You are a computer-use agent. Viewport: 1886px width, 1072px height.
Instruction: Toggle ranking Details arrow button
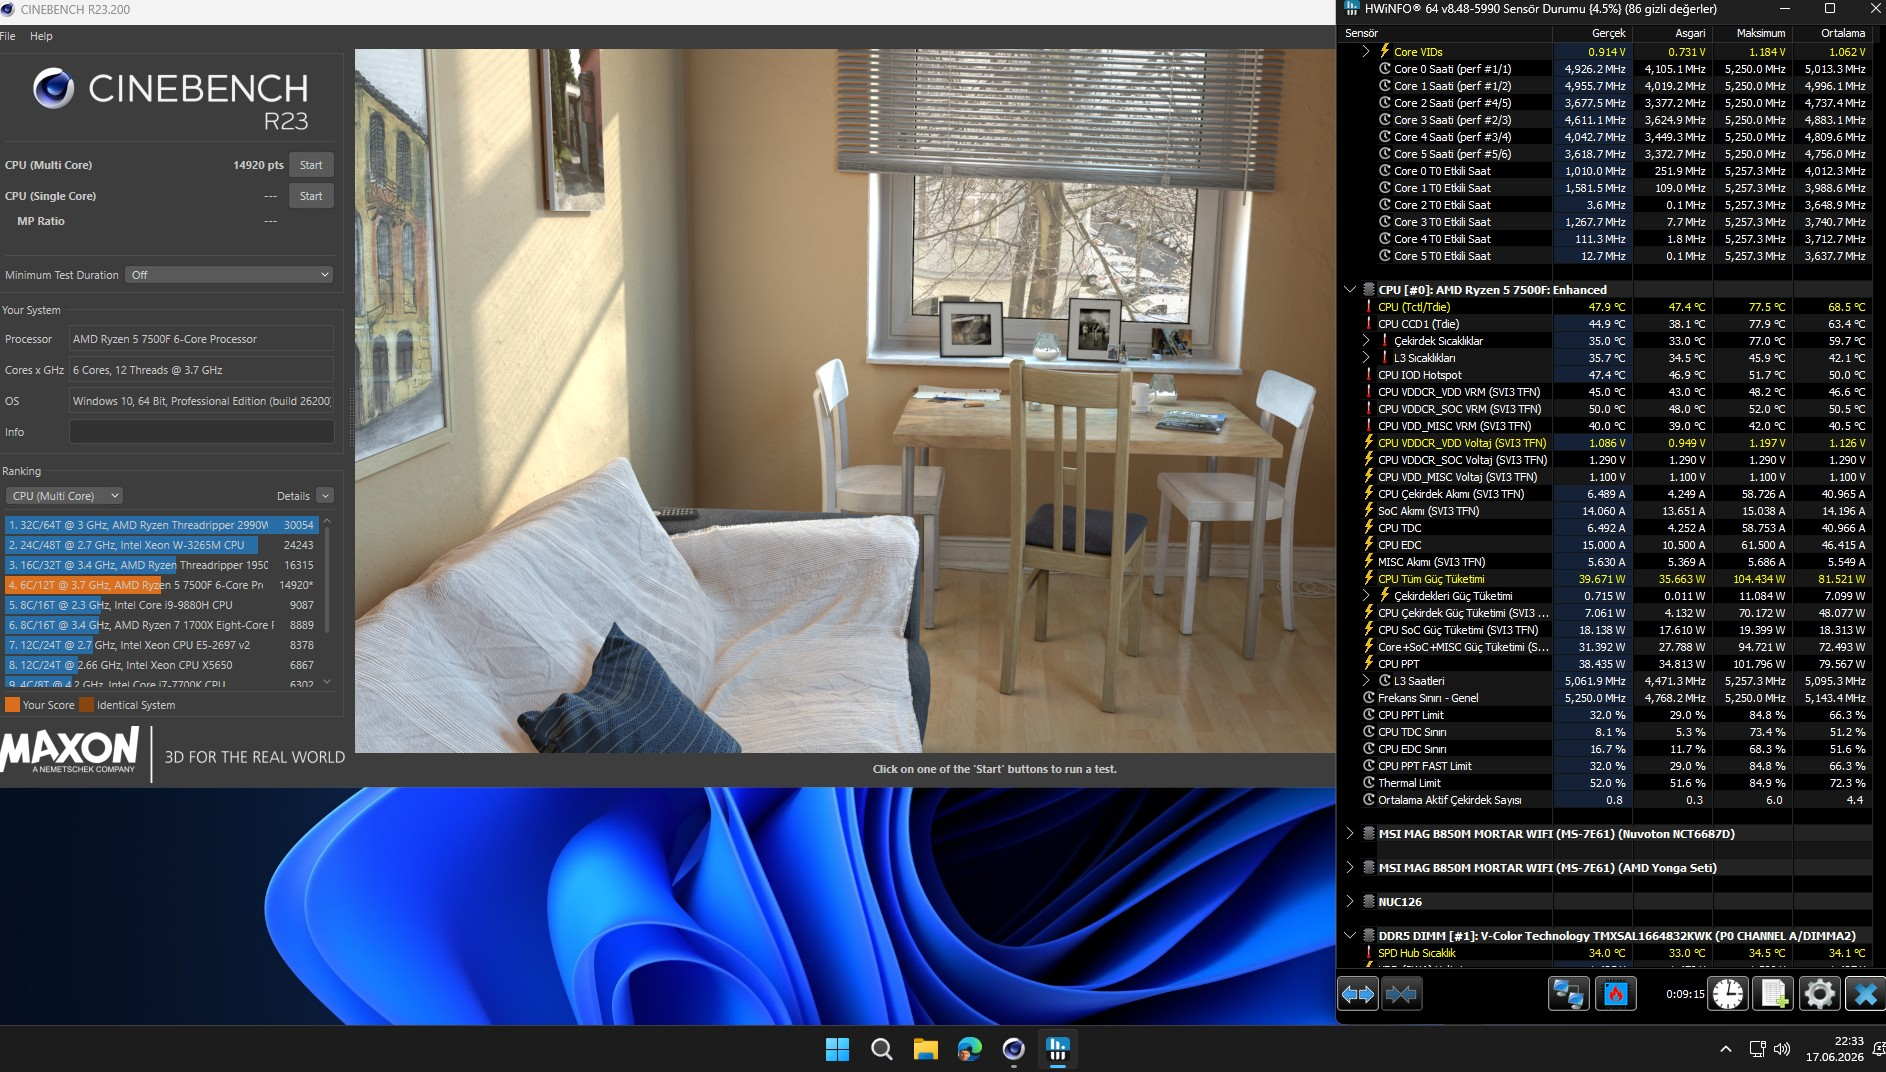[325, 496]
